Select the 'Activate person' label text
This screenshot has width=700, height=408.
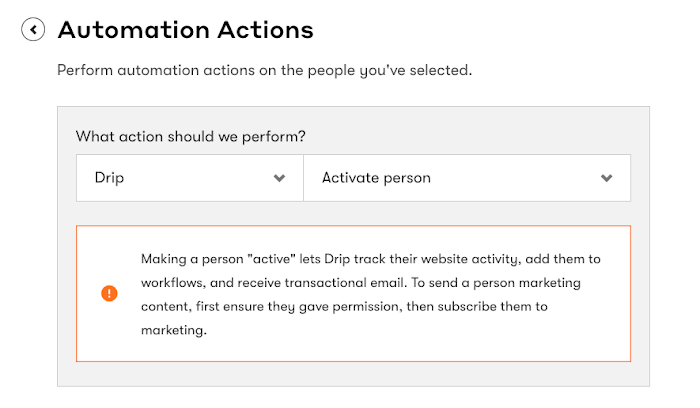[x=376, y=178]
